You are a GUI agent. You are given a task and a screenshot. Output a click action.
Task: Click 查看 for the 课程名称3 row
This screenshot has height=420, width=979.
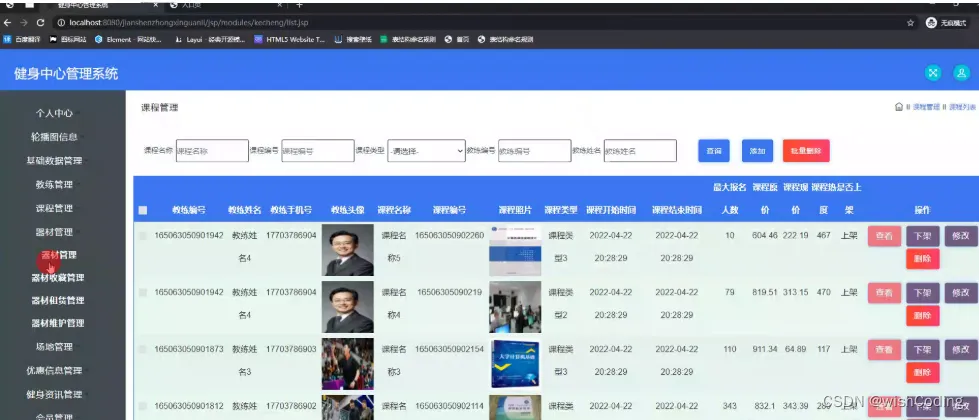884,349
